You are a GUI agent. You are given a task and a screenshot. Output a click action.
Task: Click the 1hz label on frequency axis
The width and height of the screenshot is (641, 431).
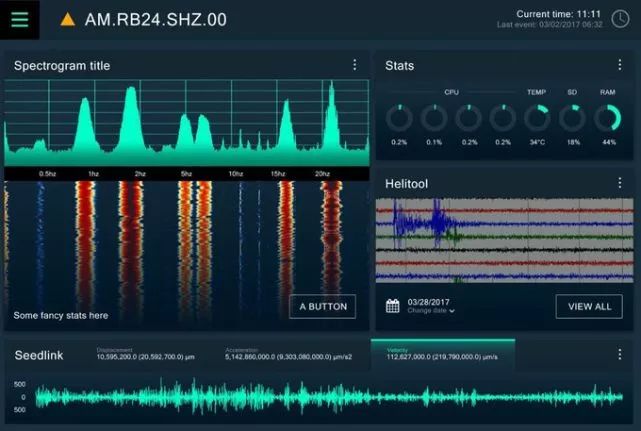(x=94, y=174)
